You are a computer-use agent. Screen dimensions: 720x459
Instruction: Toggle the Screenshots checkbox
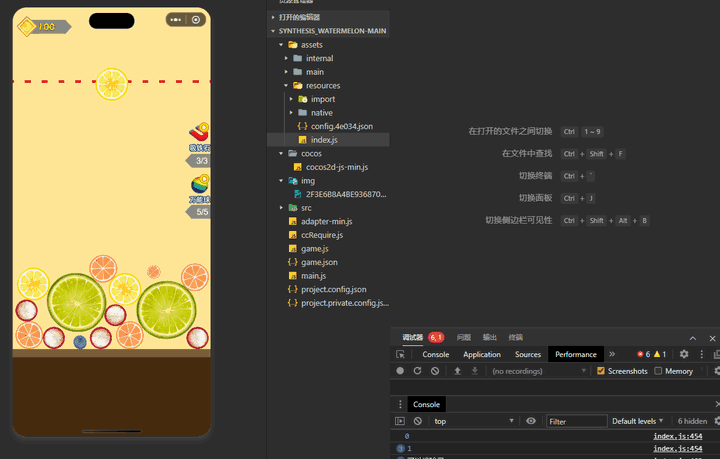(x=601, y=371)
